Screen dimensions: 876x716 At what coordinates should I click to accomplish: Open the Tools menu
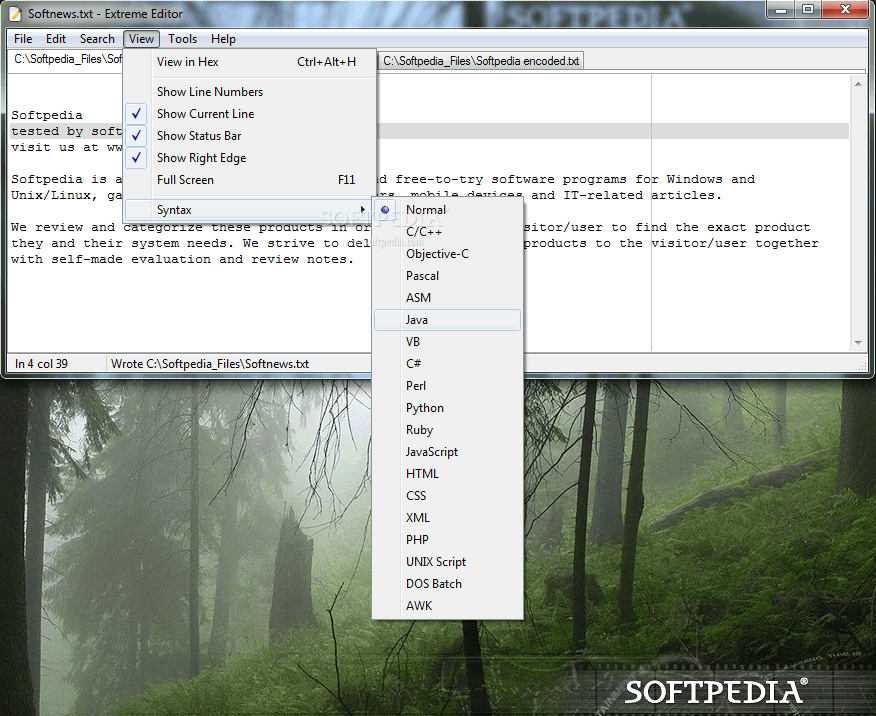183,39
